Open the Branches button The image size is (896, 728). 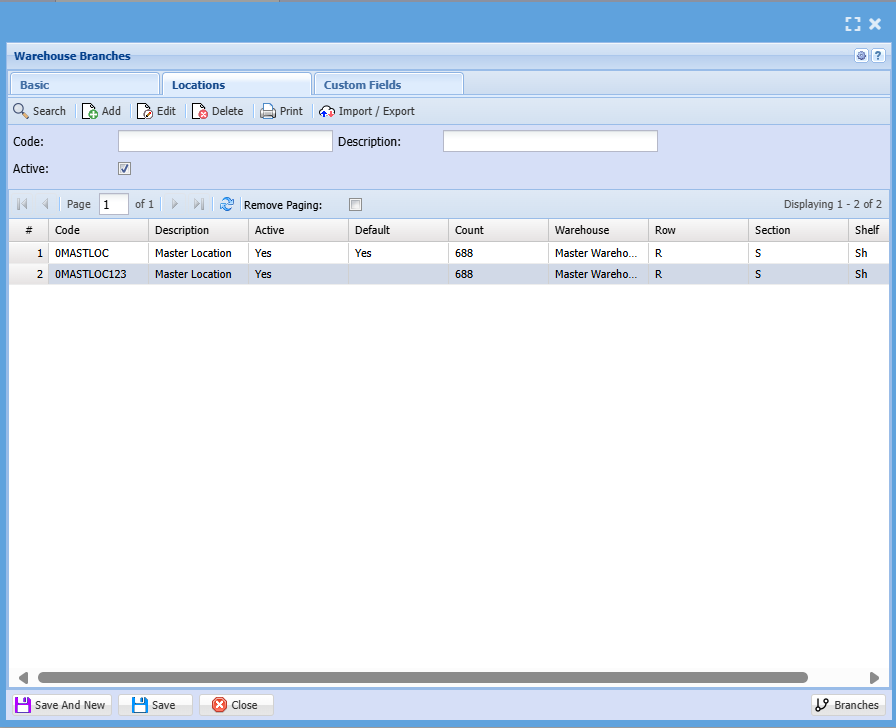(x=847, y=705)
